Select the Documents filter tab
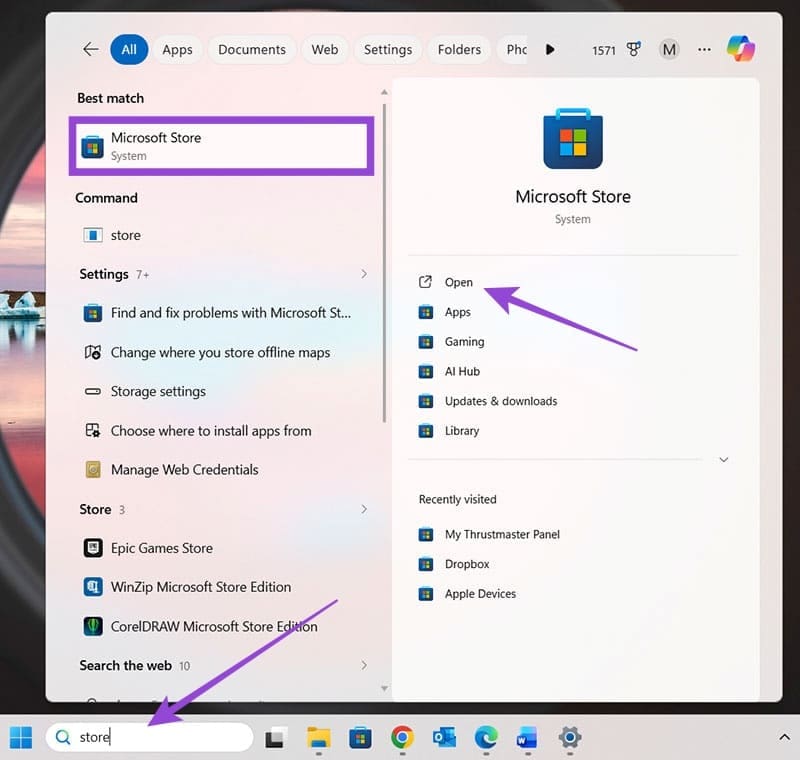The height and width of the screenshot is (760, 800). pos(251,49)
